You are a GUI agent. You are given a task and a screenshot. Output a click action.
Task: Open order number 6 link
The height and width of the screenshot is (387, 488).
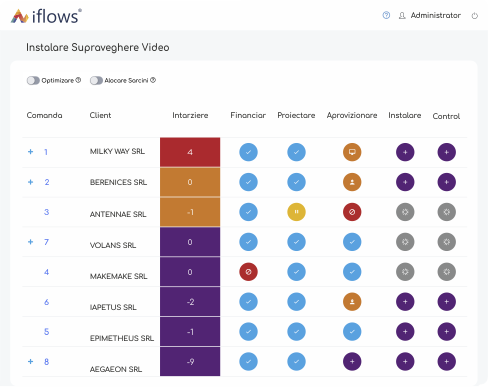47,302
